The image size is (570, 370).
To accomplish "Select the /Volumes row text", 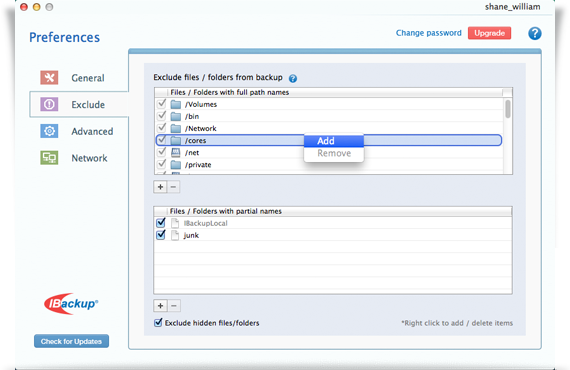I will click(201, 104).
